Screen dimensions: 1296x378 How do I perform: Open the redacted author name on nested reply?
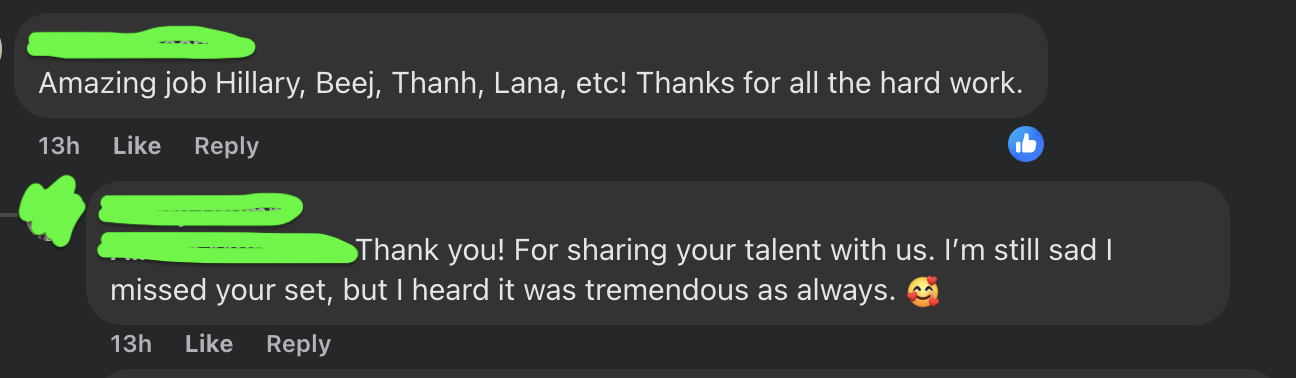click(x=202, y=209)
